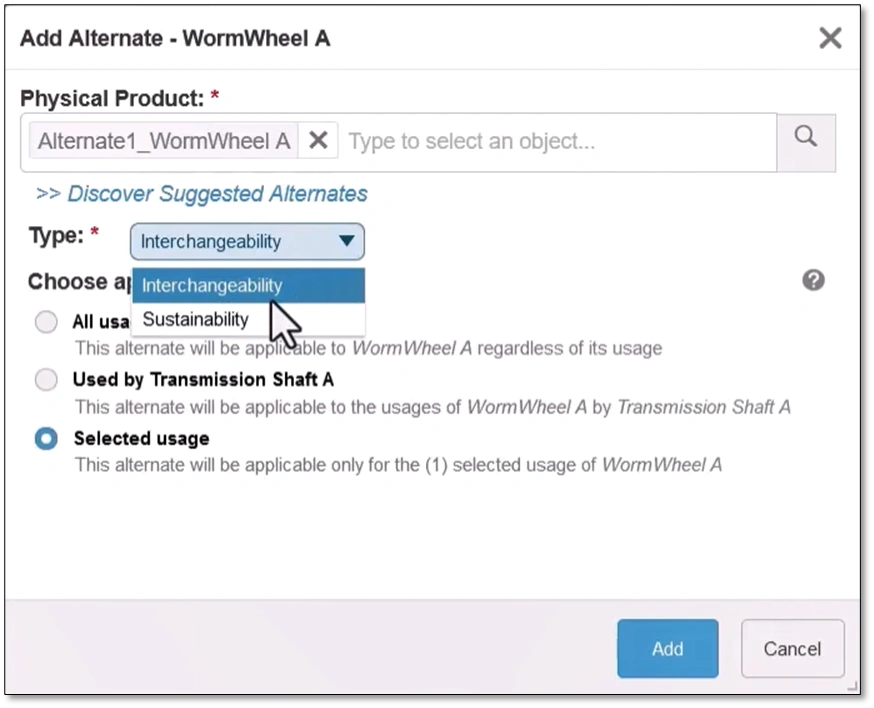Cancel adding the alternate
Viewport: 874px width, 708px height.
click(792, 648)
